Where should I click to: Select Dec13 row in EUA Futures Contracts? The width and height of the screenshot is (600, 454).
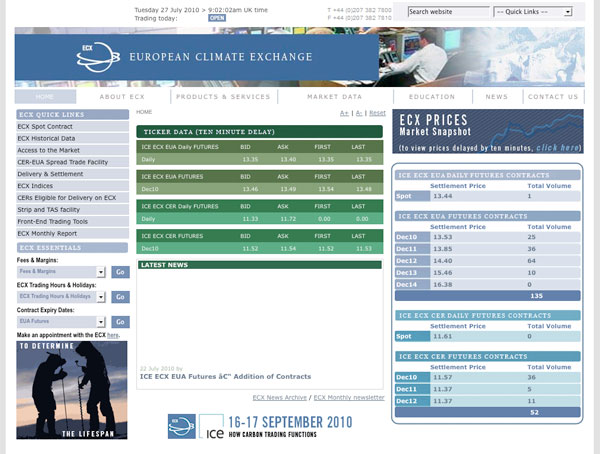[x=488, y=273]
